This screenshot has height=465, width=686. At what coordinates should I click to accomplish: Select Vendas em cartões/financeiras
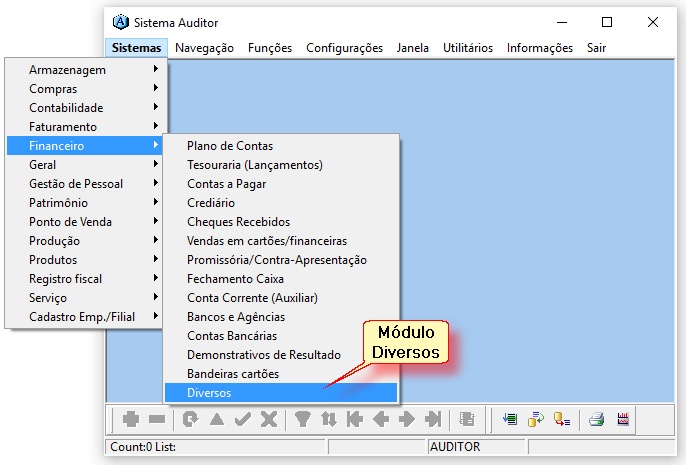[281, 241]
